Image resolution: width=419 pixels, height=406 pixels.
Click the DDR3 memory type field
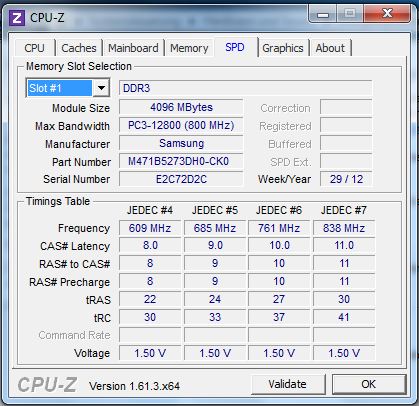tap(245, 88)
